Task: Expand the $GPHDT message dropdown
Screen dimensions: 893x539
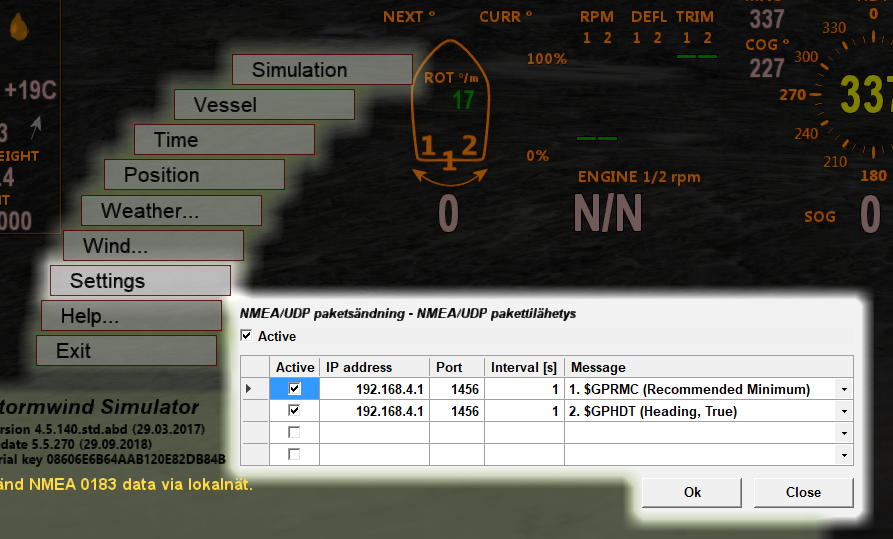Action: tap(845, 411)
